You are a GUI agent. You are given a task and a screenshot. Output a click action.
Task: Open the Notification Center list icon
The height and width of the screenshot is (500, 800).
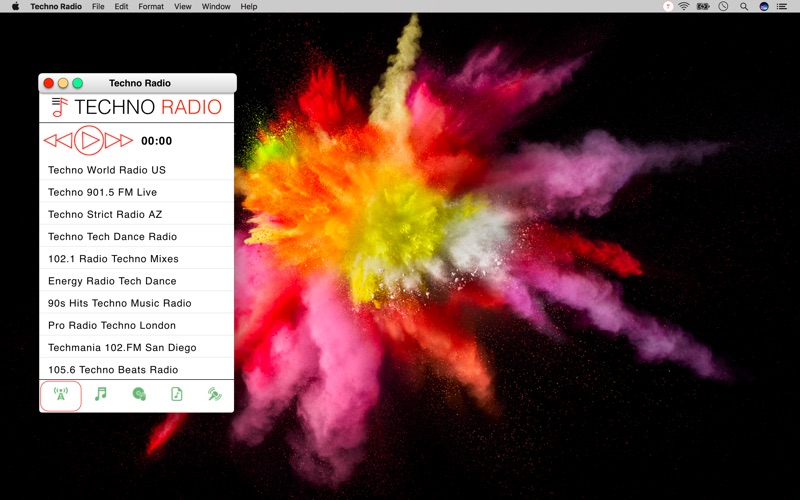782,6
